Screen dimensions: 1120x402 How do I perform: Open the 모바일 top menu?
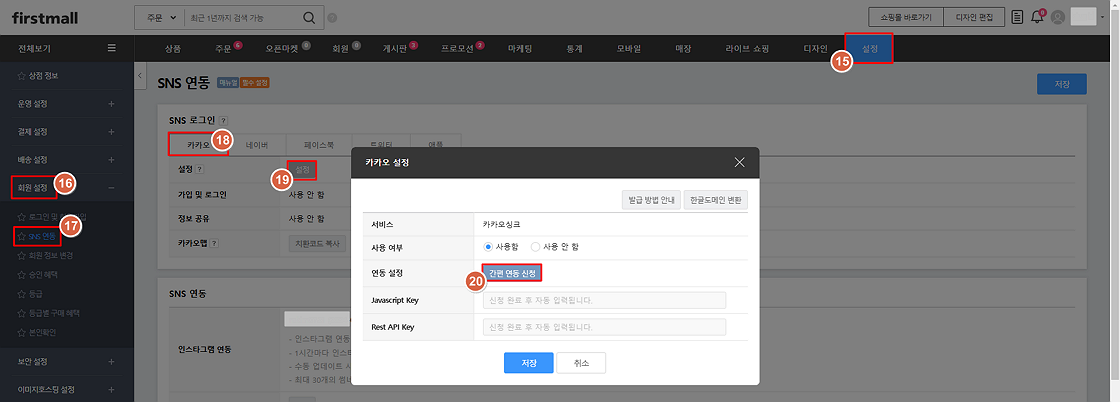(x=629, y=49)
